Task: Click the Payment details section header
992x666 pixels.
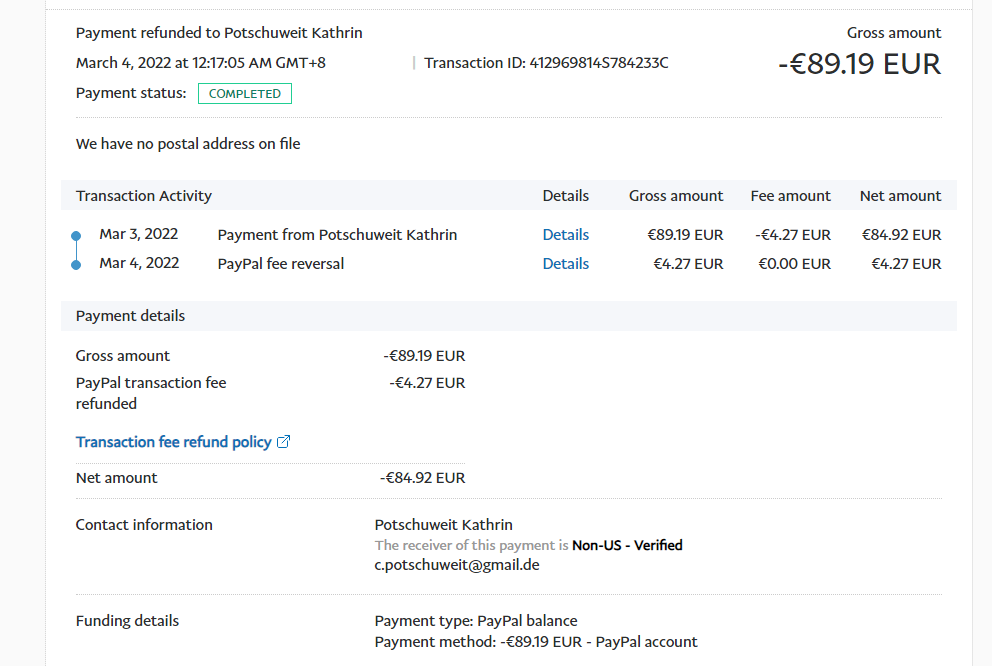Action: coord(130,316)
